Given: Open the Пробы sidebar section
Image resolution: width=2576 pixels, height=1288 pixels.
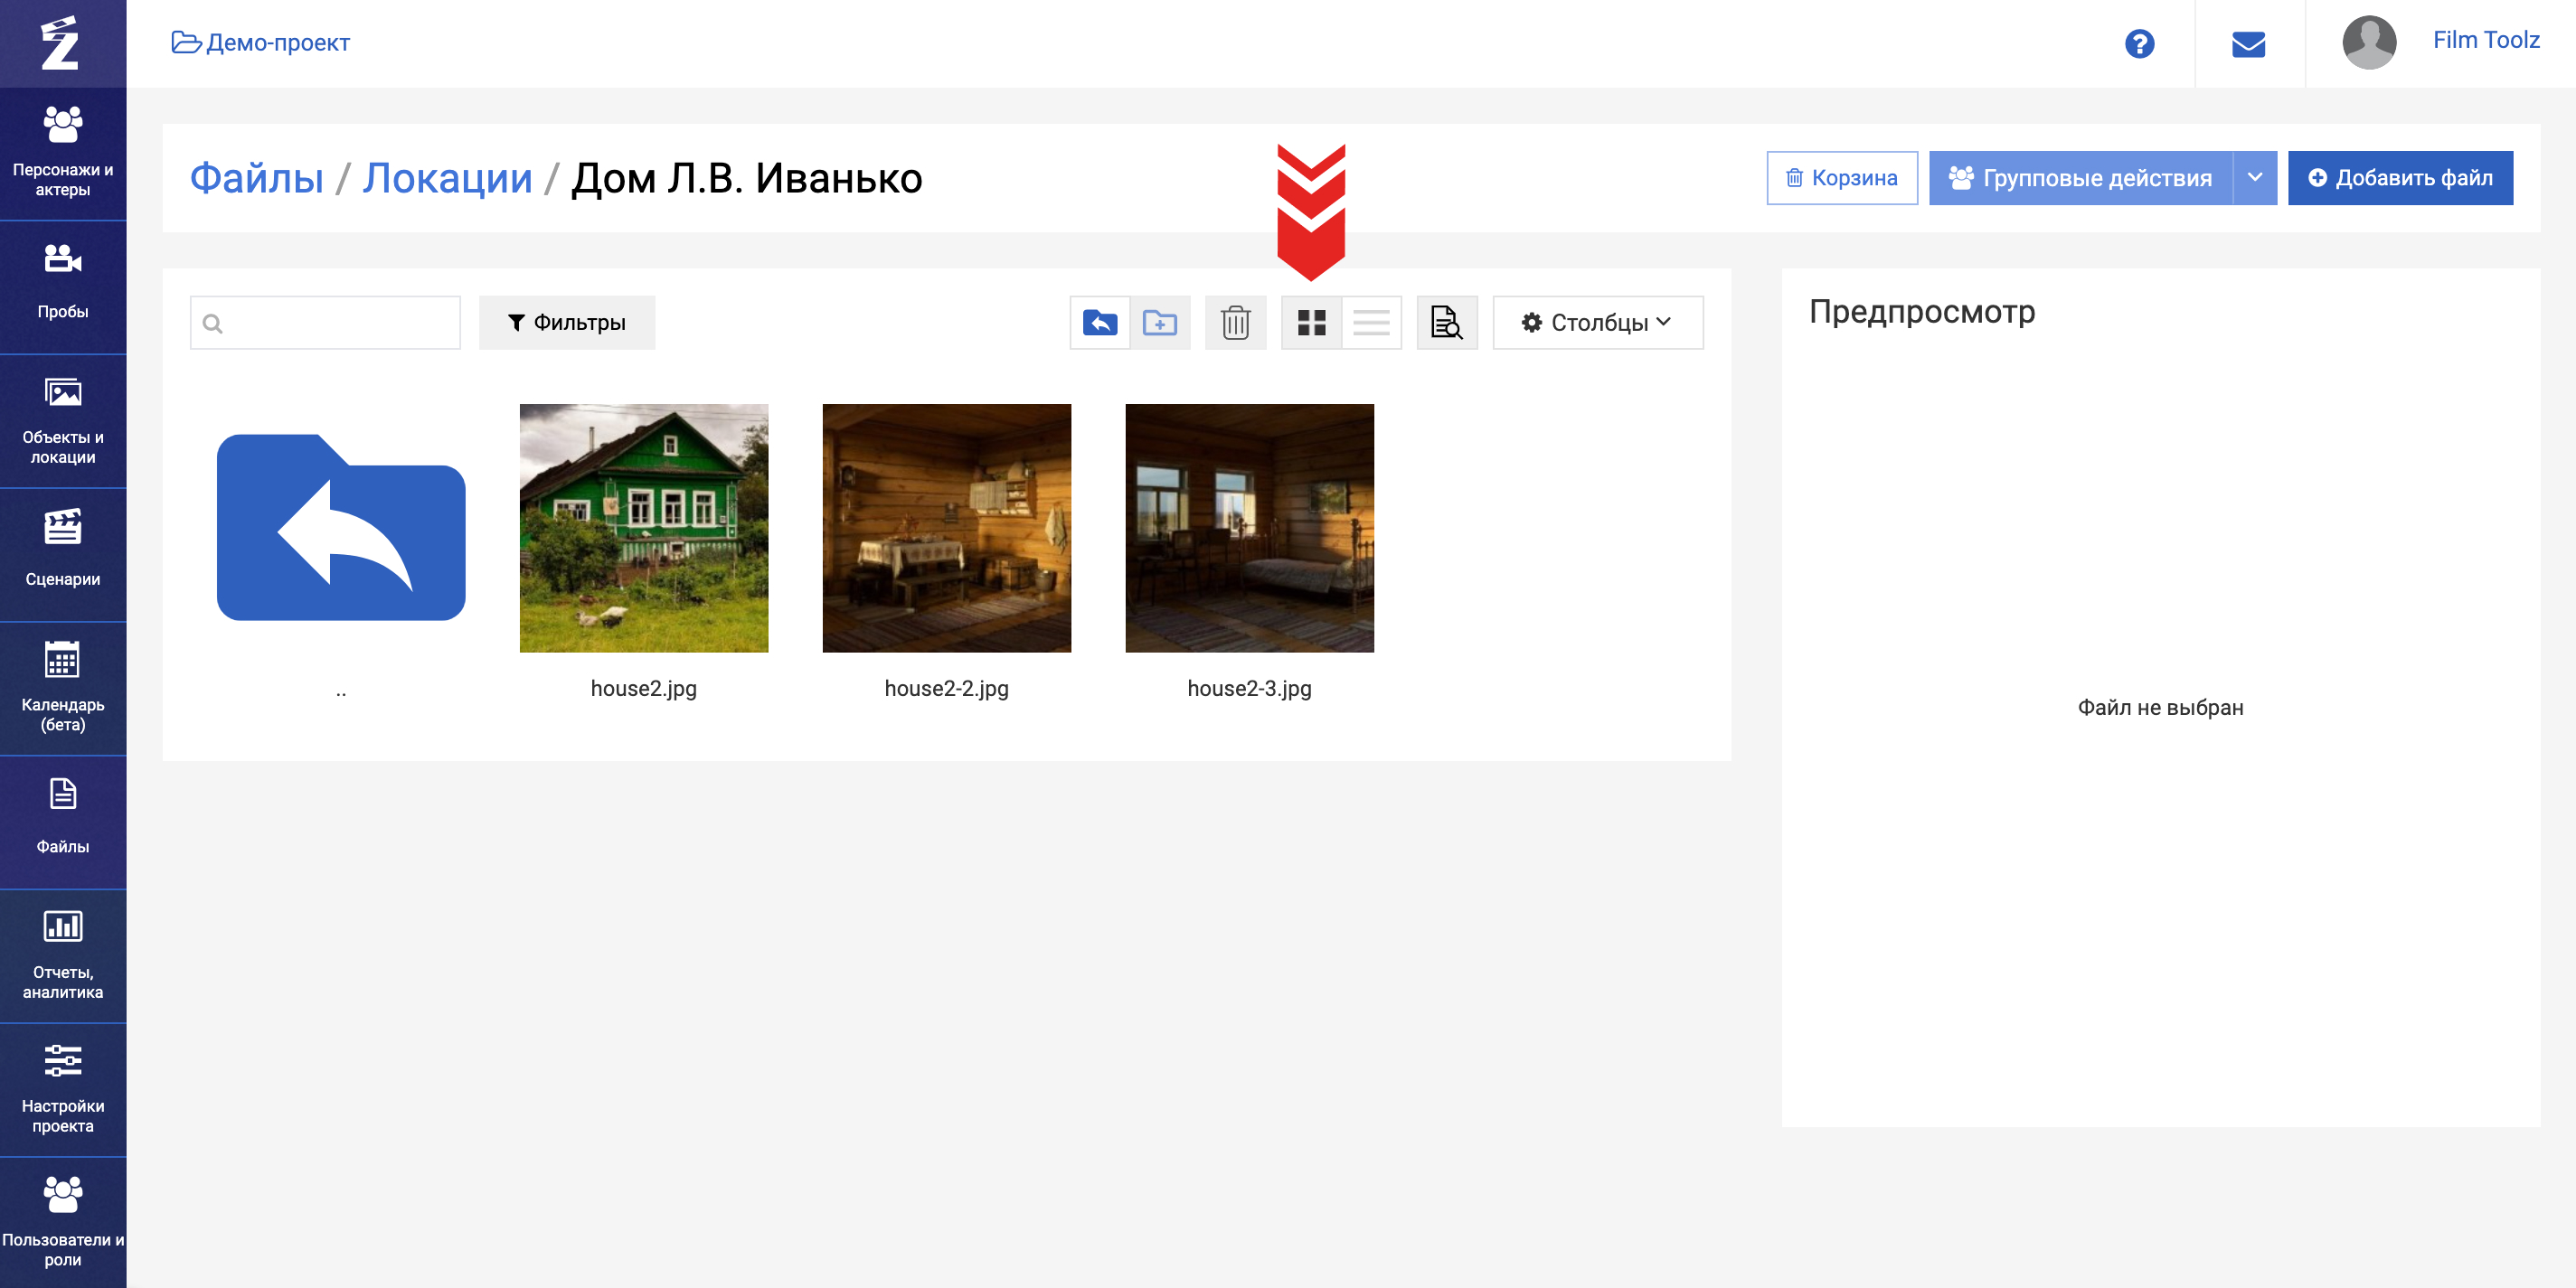Looking at the screenshot, I should (x=63, y=287).
